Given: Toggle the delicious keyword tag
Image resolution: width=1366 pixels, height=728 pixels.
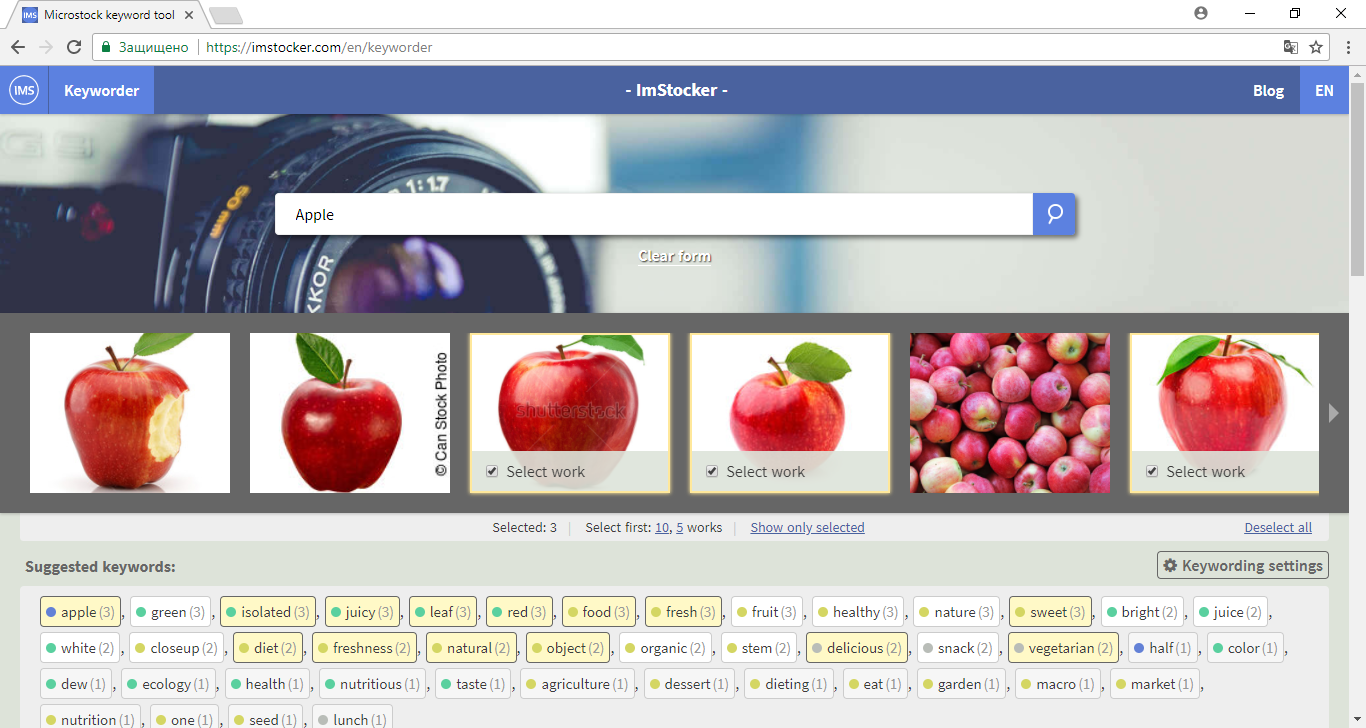Looking at the screenshot, I should tap(857, 648).
